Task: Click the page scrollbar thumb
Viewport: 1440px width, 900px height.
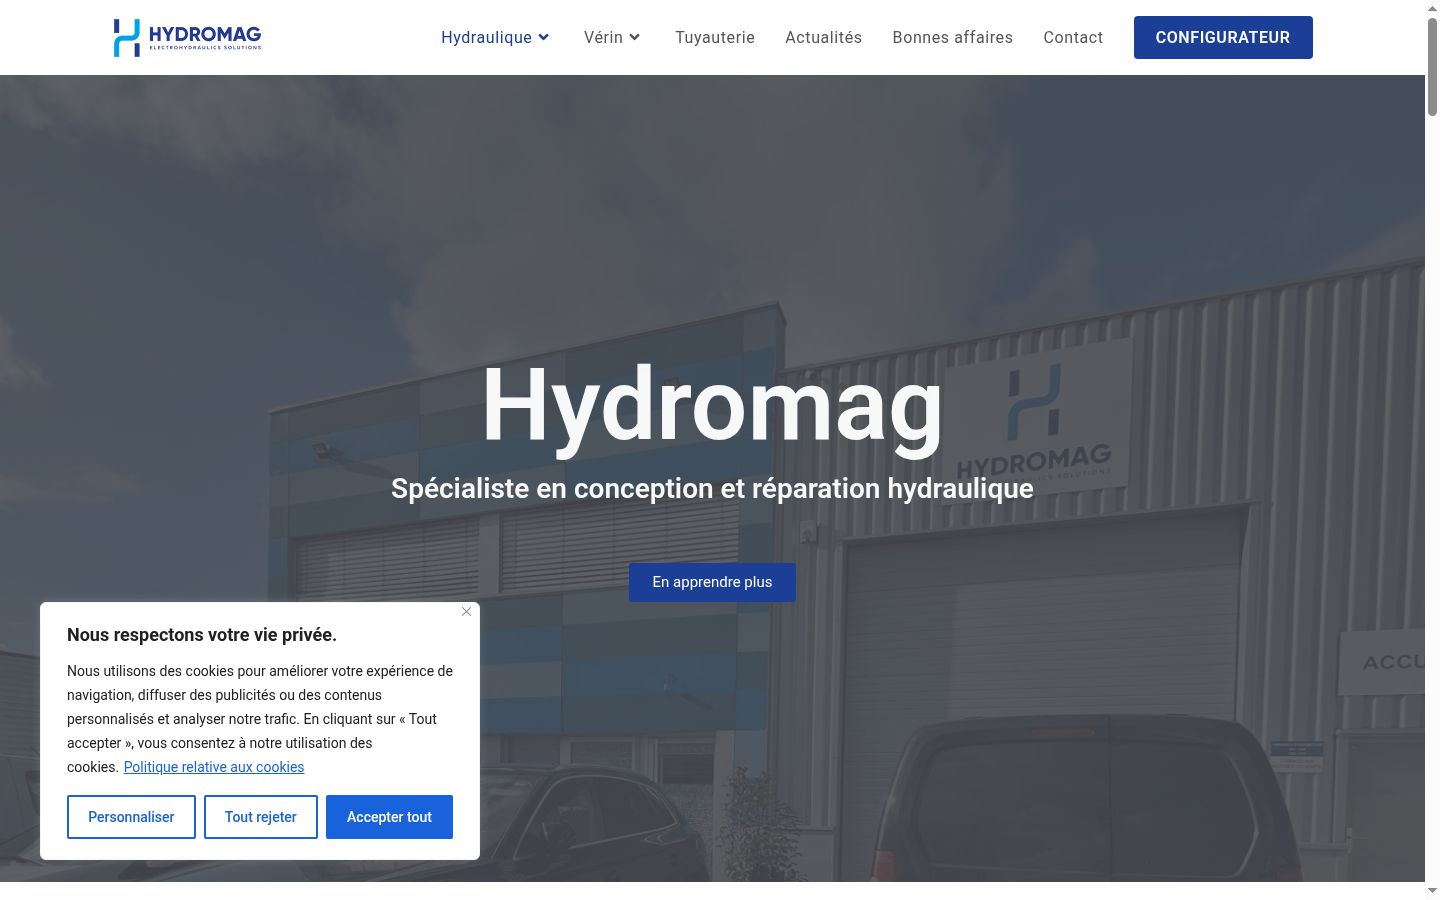Action: (1432, 65)
